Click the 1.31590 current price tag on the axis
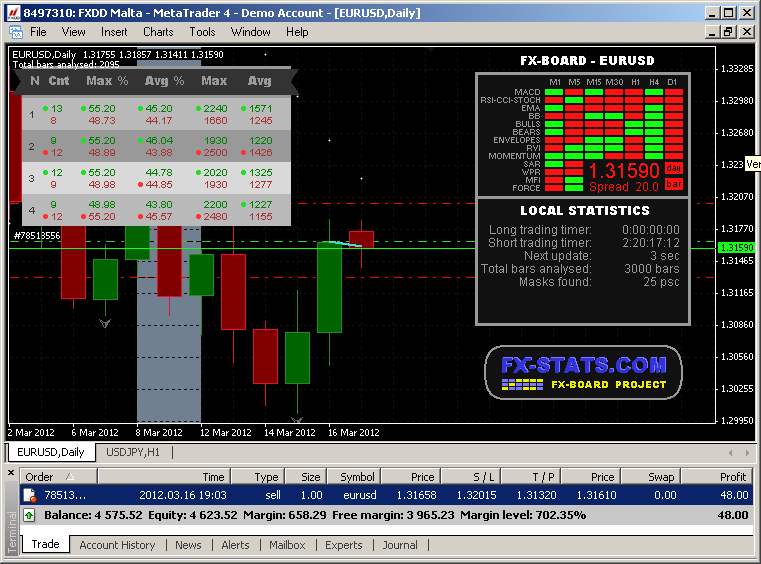761x564 pixels. click(737, 248)
